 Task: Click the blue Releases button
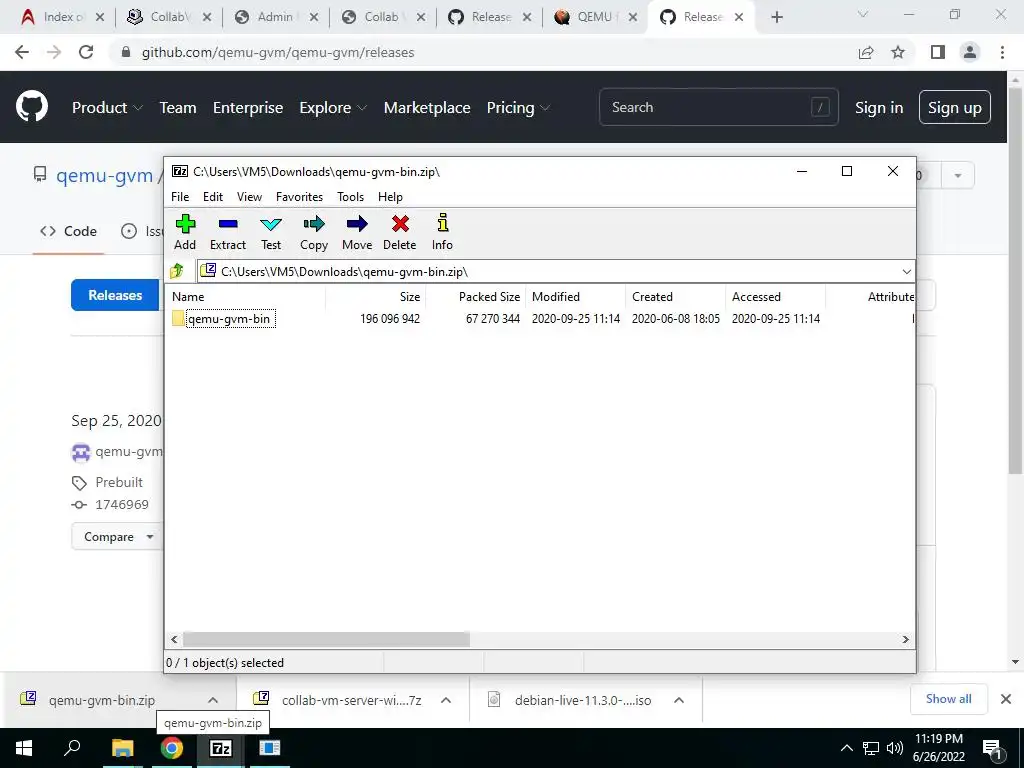115,295
